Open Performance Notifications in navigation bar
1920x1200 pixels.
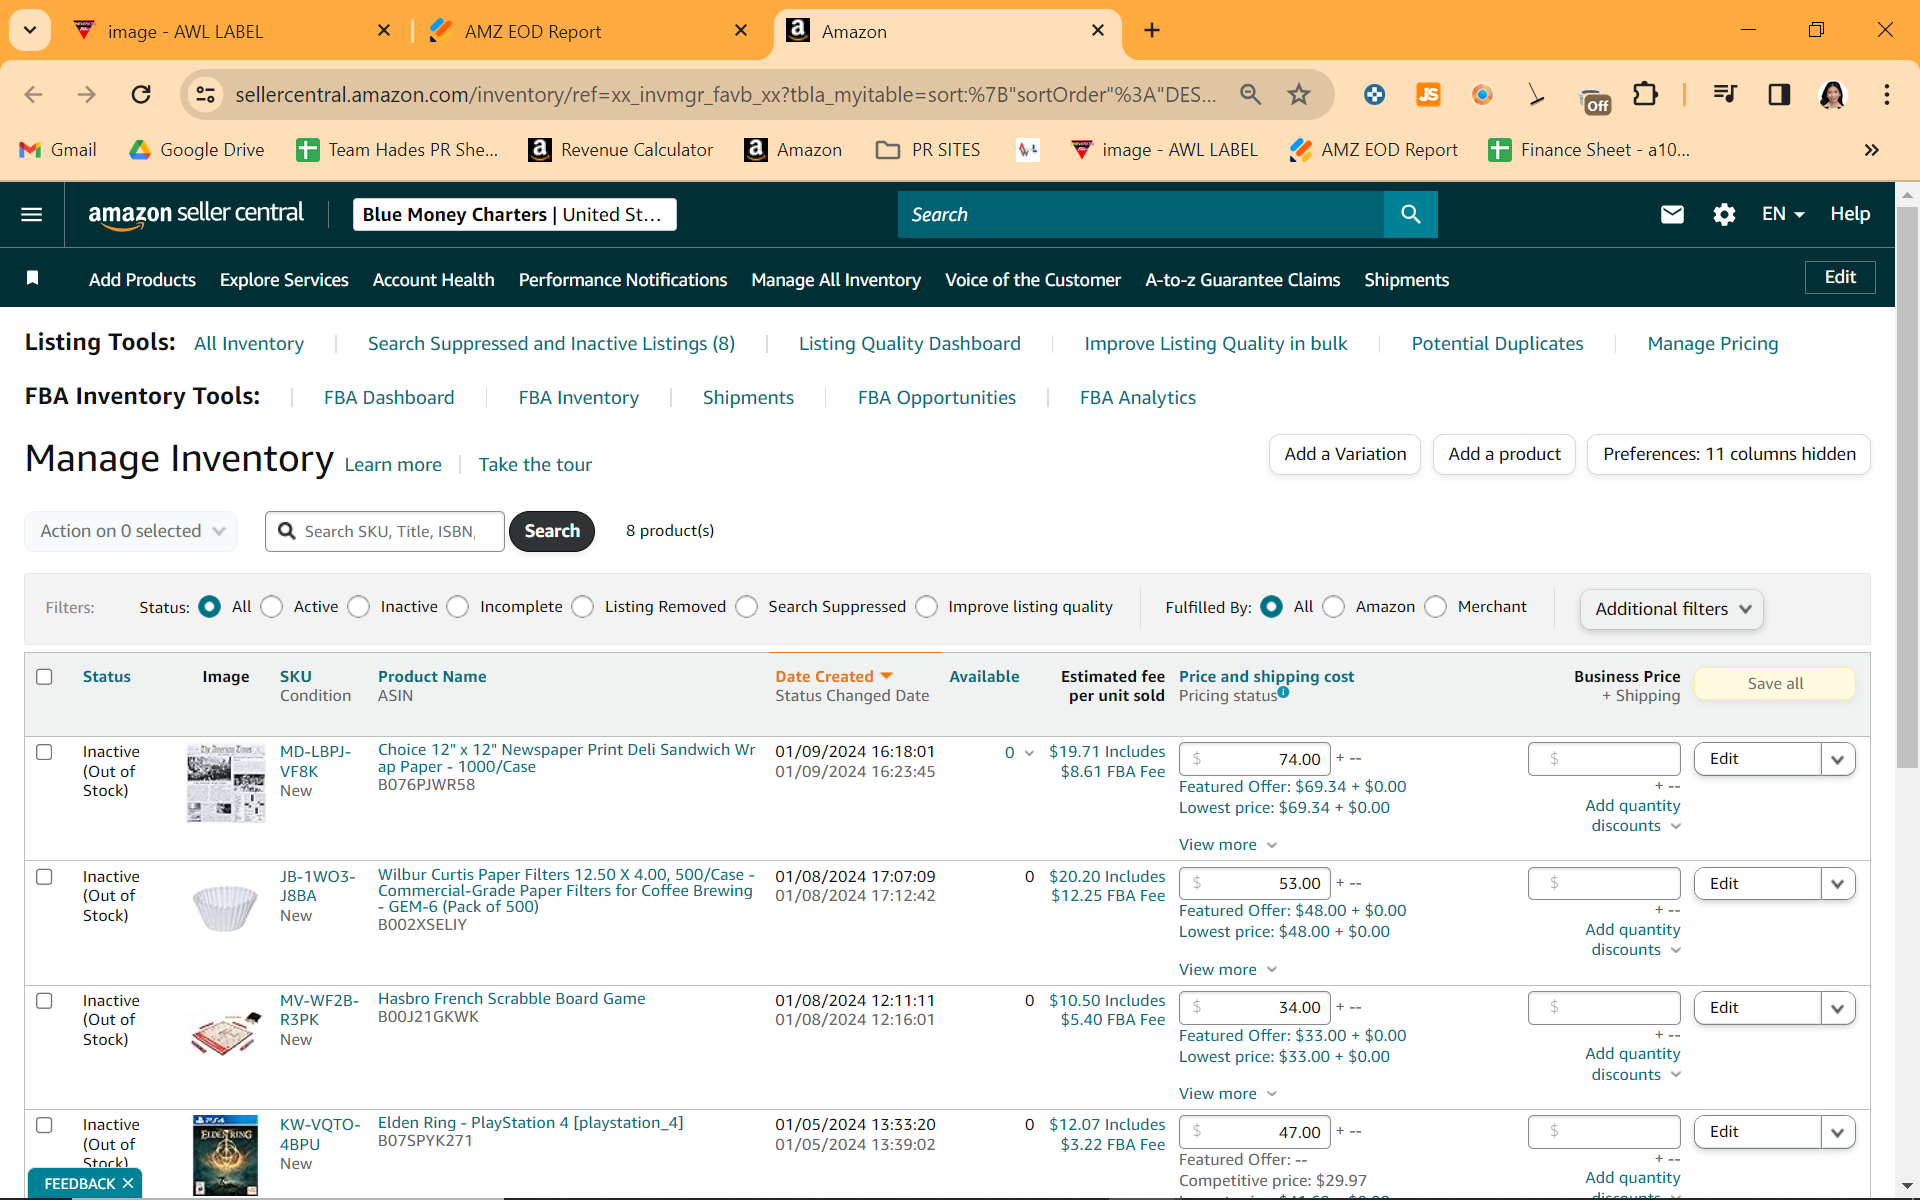pyautogui.click(x=623, y=280)
